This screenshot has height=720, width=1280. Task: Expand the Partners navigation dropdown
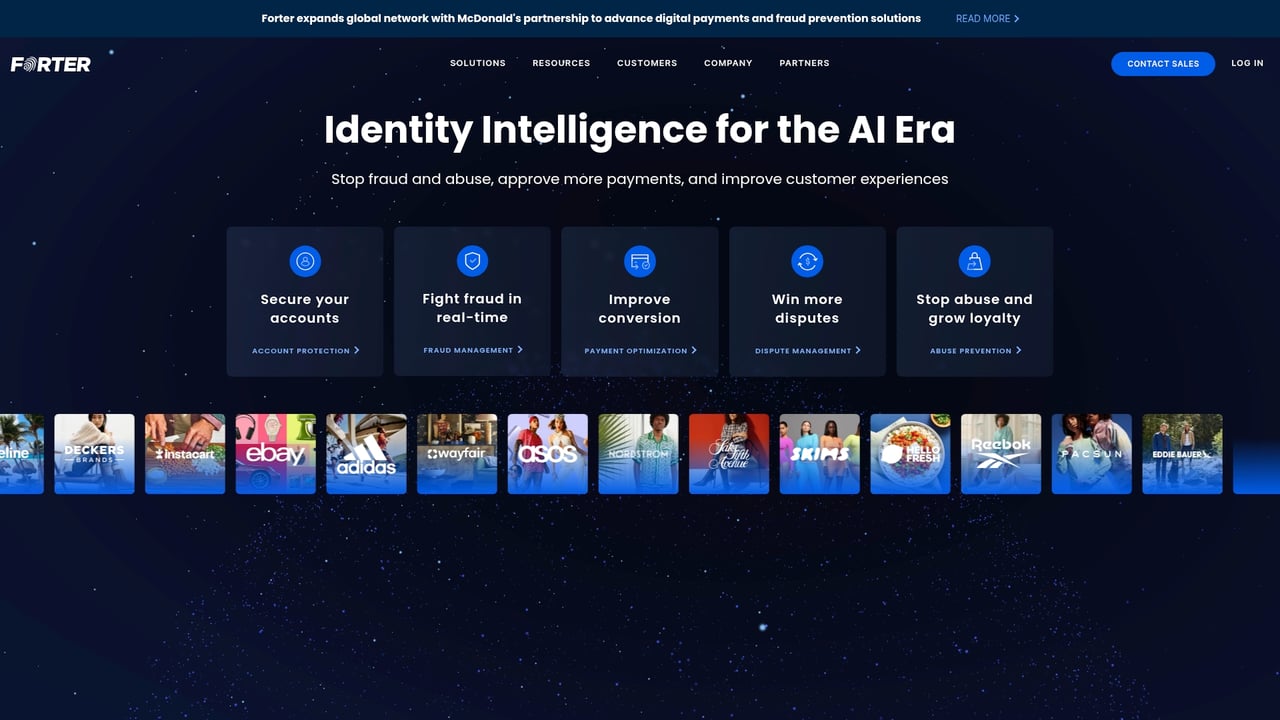tap(804, 63)
